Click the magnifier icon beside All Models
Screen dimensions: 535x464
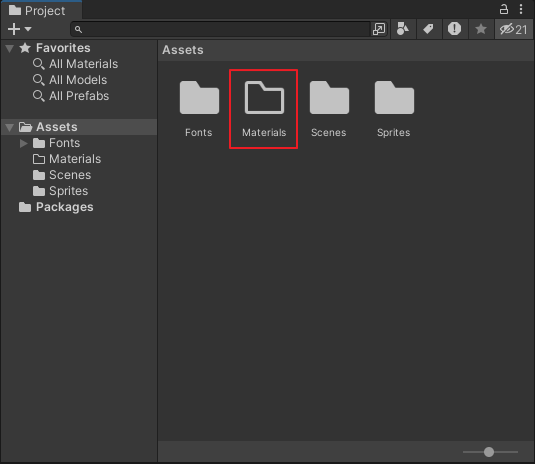pos(39,80)
